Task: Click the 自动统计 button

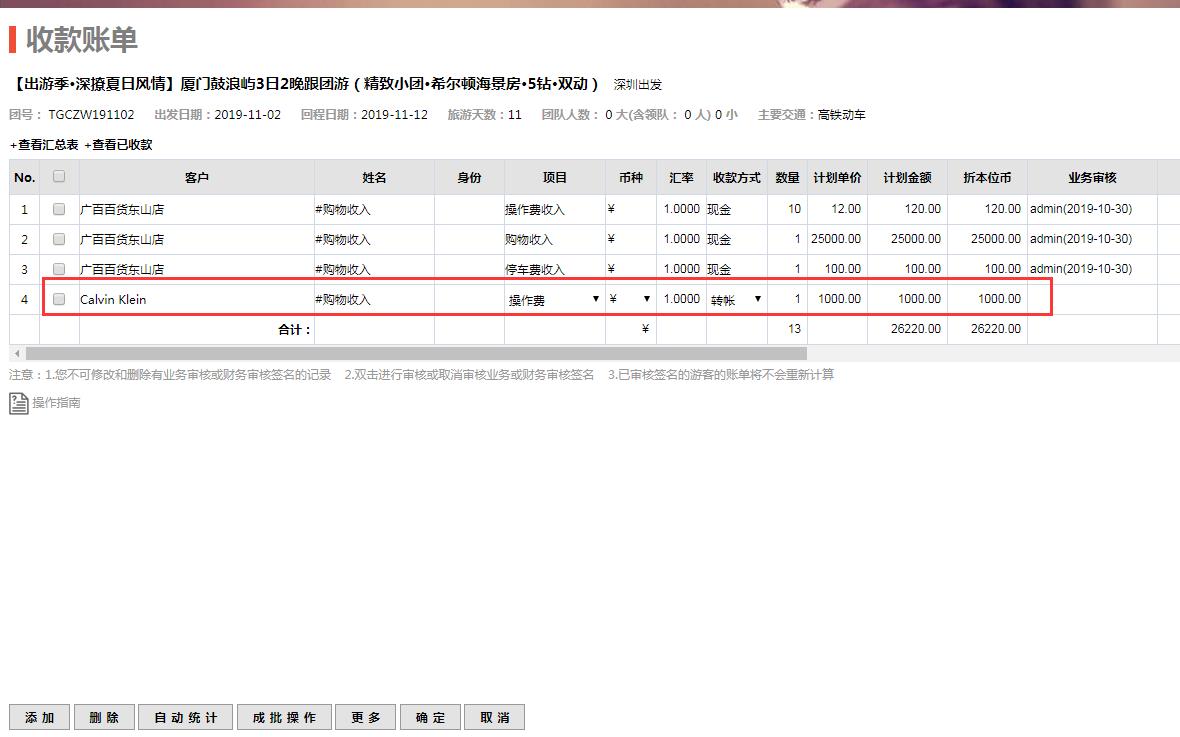Action: click(x=185, y=717)
